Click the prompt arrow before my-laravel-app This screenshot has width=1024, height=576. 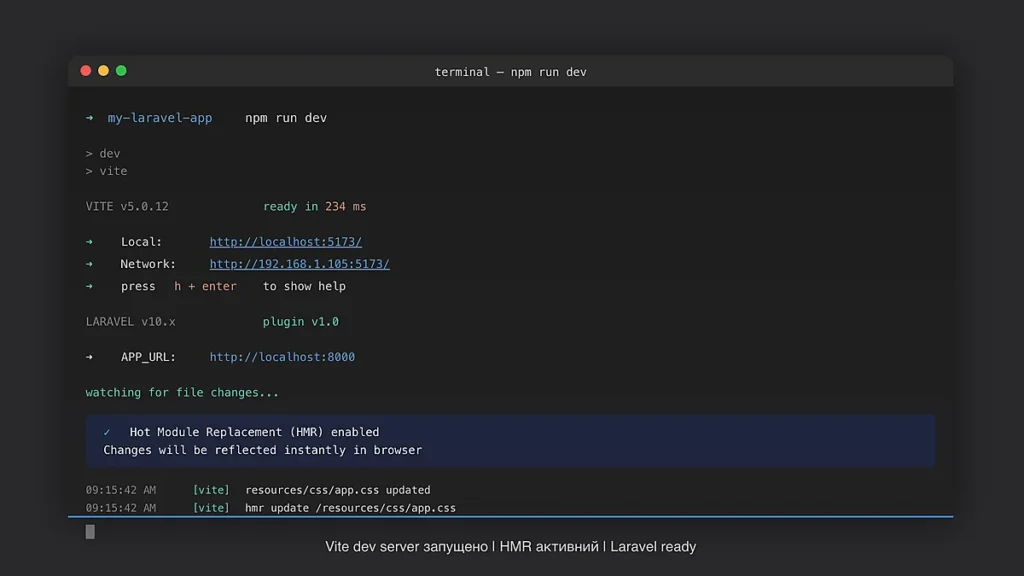point(89,118)
